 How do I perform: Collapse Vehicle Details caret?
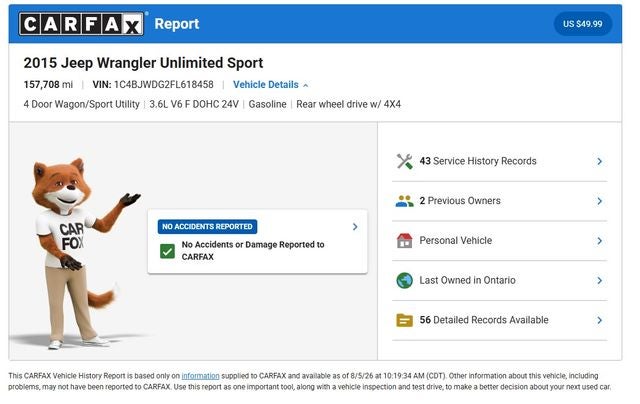tap(306, 85)
